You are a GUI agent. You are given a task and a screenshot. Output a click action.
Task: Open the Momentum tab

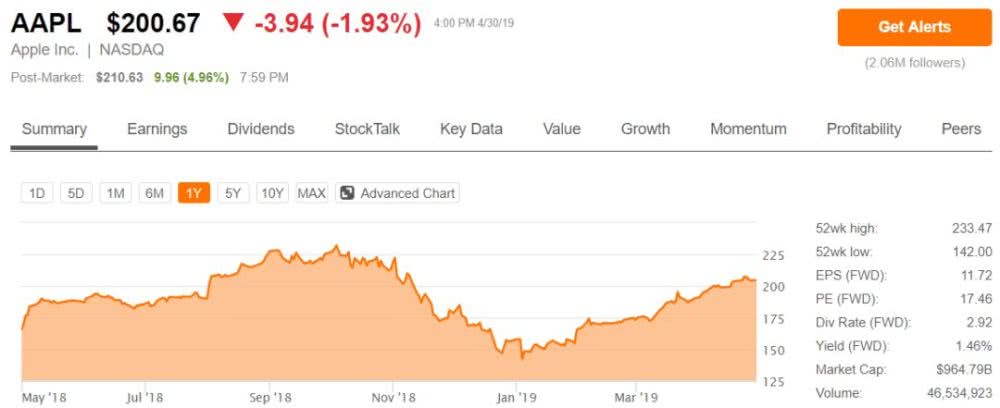pos(748,129)
